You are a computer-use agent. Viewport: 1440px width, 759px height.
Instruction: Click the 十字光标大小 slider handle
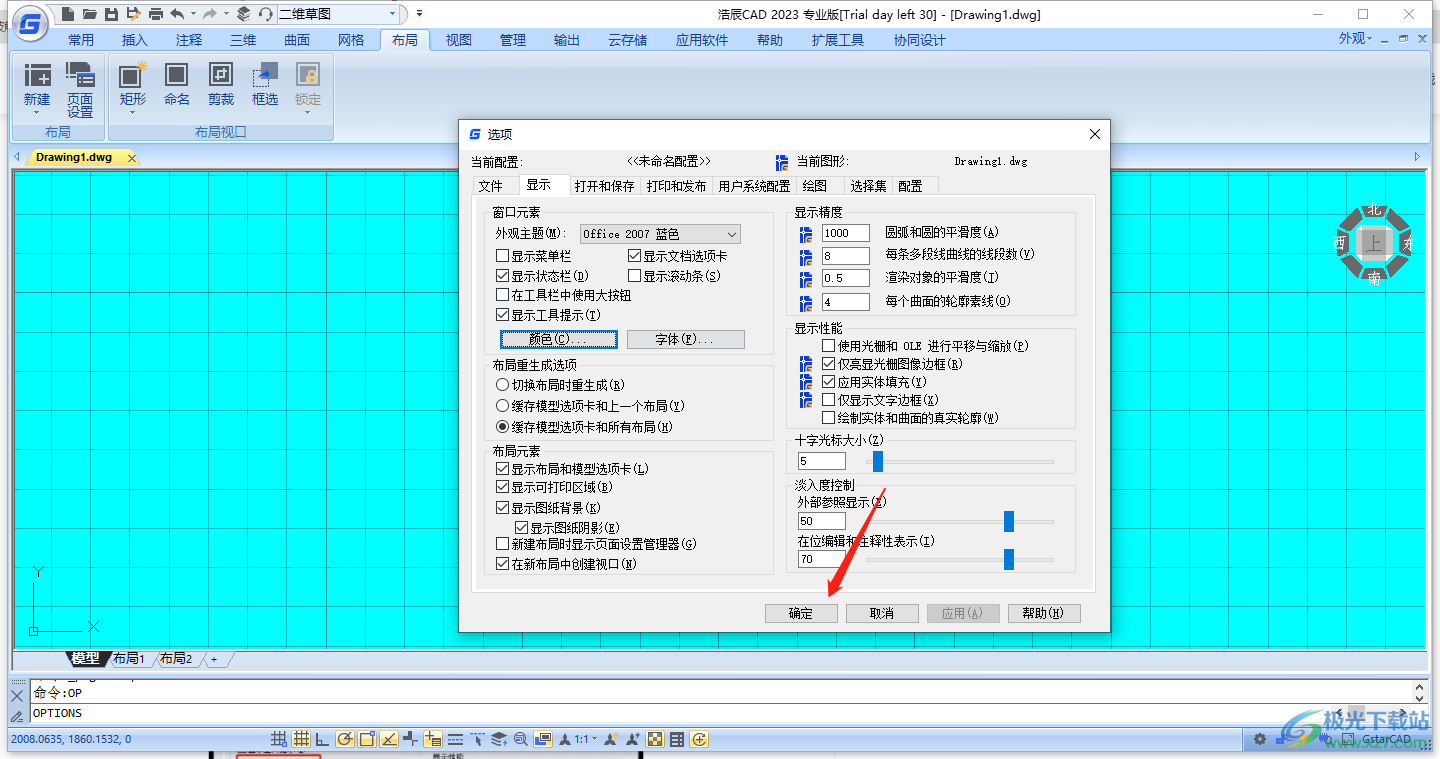click(x=878, y=461)
